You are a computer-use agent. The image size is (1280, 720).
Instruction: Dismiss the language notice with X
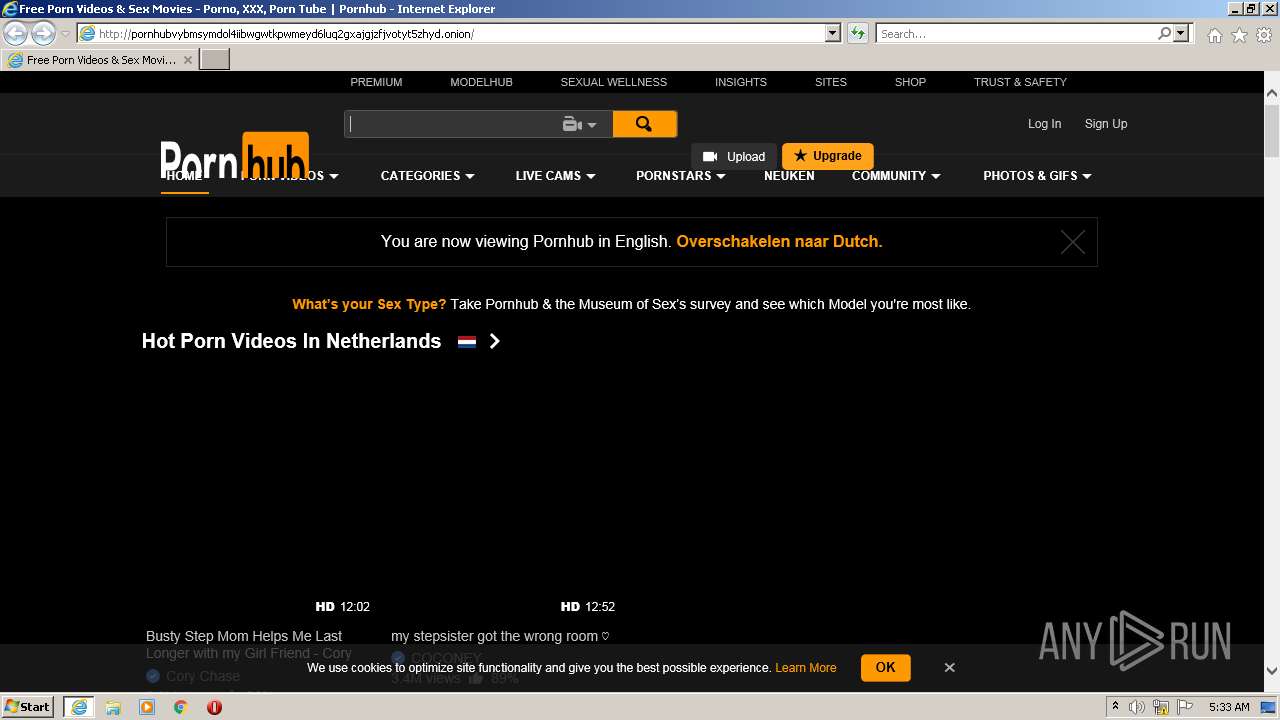coord(1073,242)
